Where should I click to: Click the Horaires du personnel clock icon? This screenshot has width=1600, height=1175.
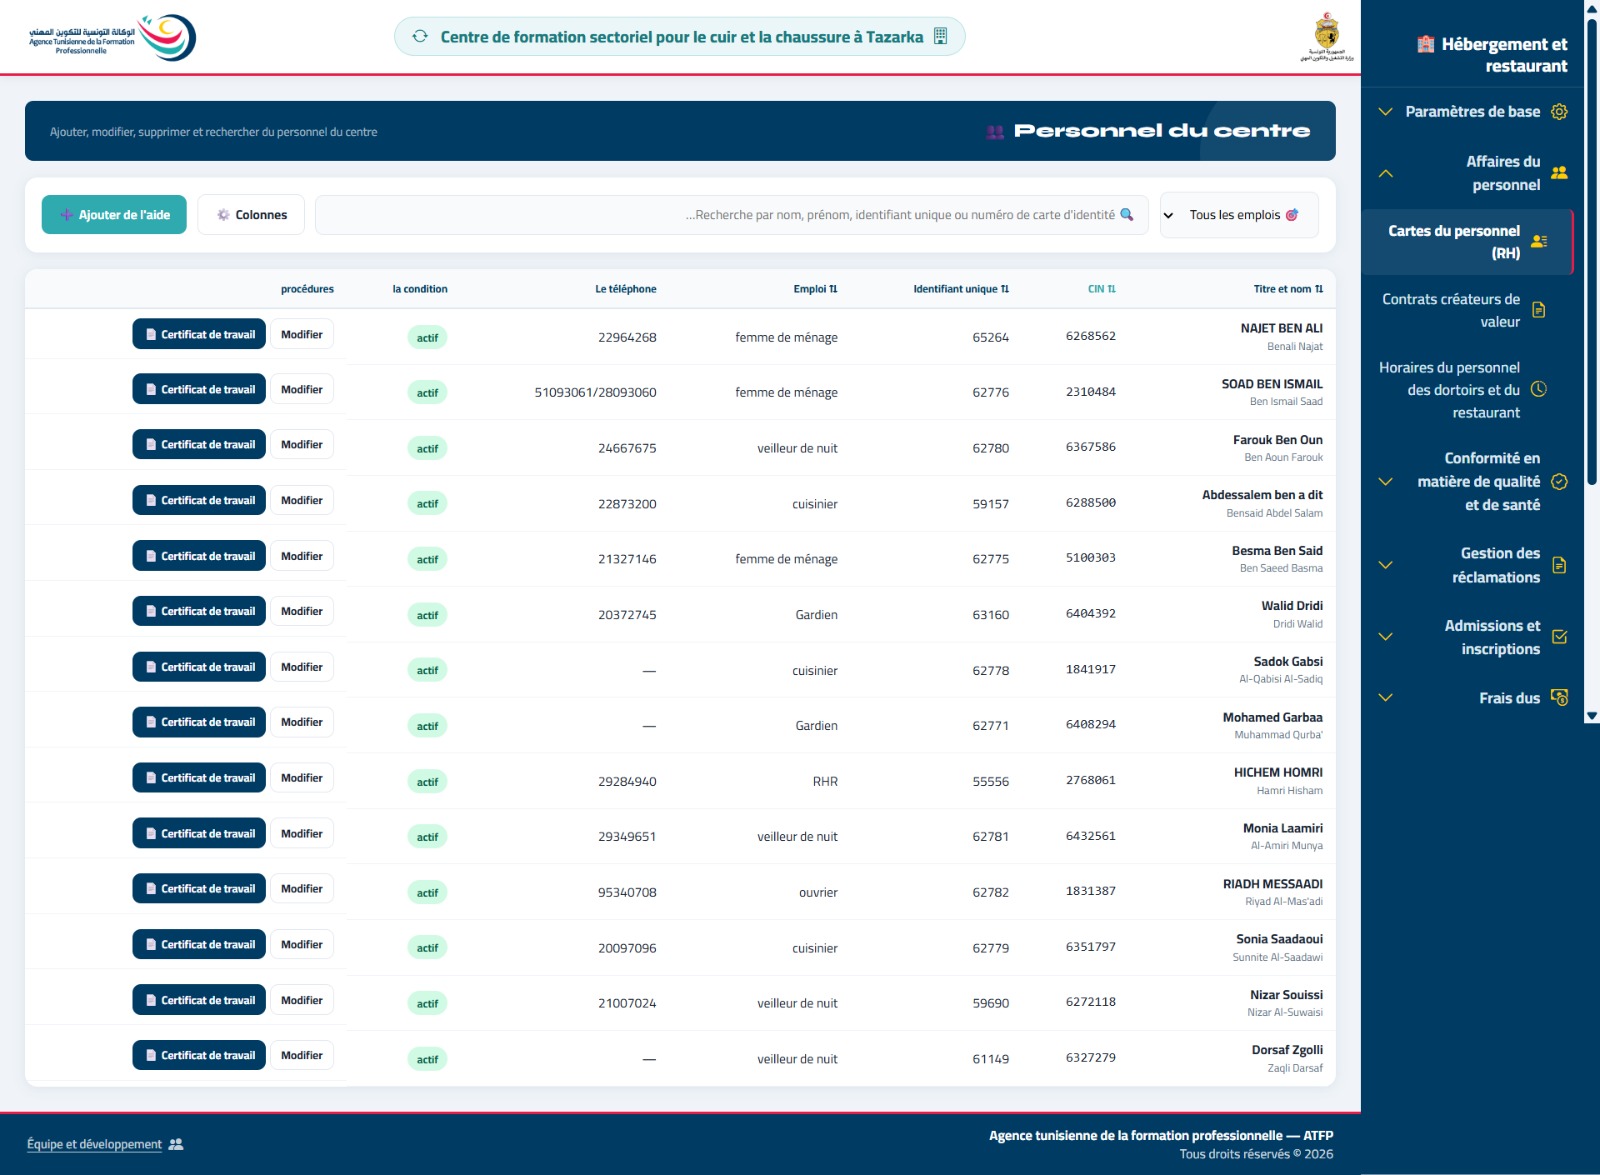(1539, 389)
